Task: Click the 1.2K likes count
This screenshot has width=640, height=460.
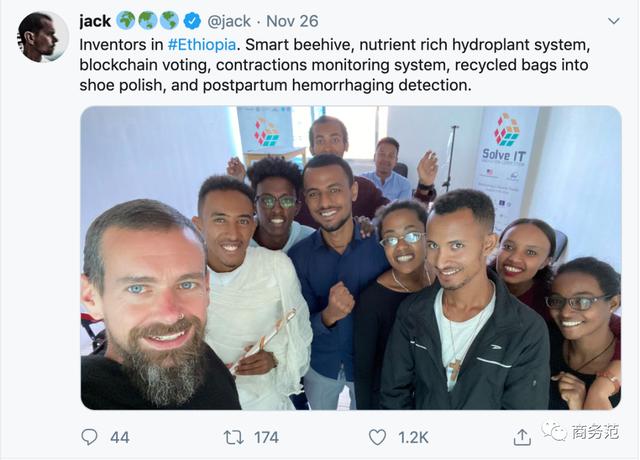Action: click(412, 437)
